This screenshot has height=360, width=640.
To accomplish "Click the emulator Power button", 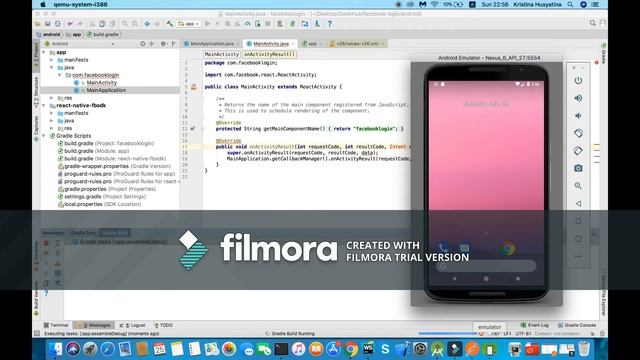I will click(578, 80).
